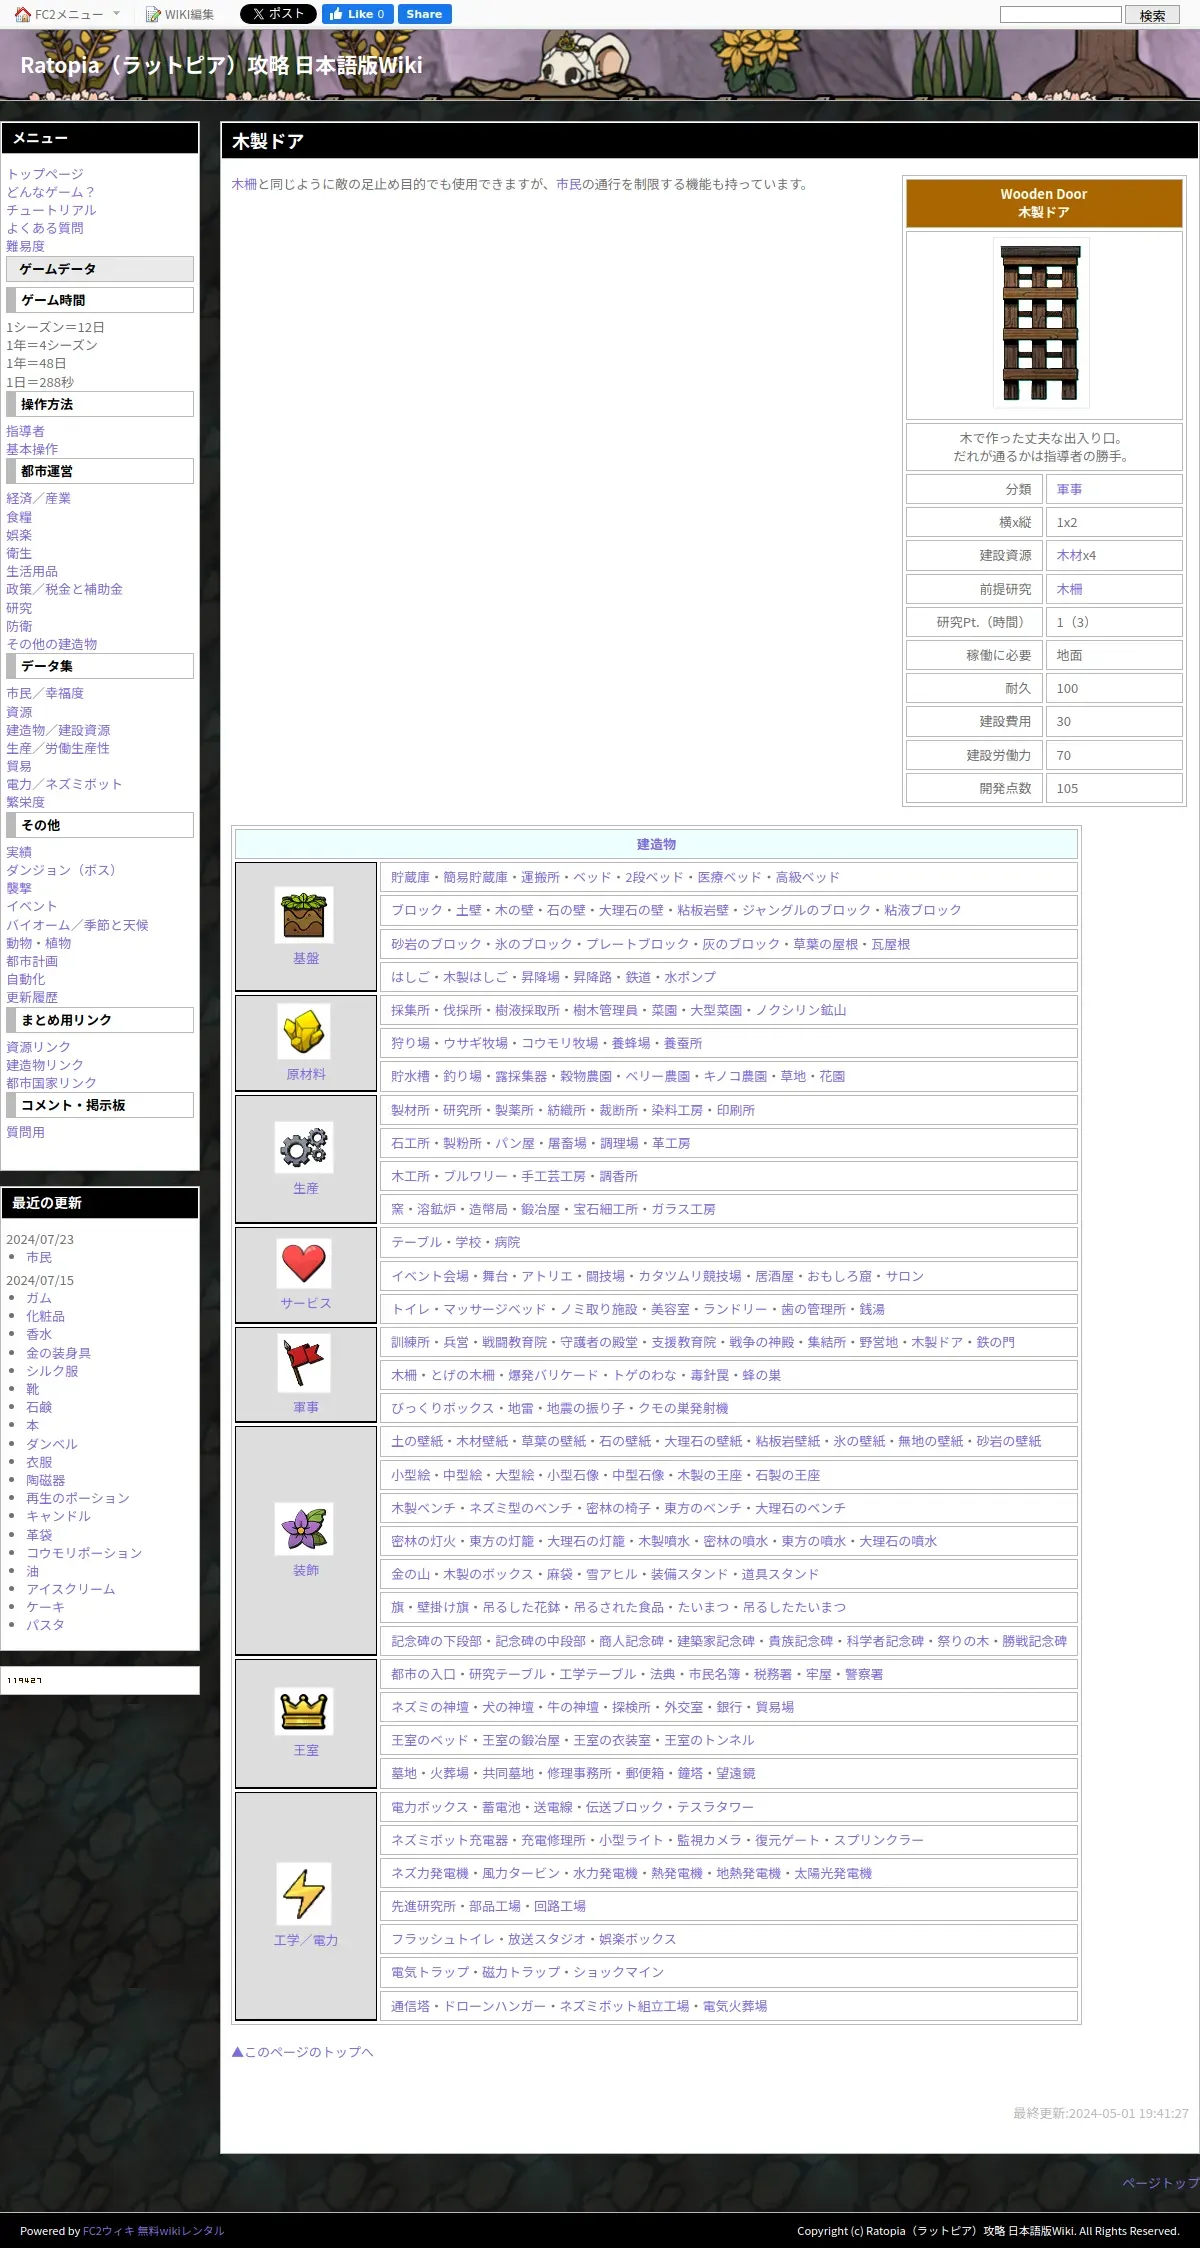Click the WIKI編集 edit icon
The height and width of the screenshot is (2248, 1200).
(153, 14)
